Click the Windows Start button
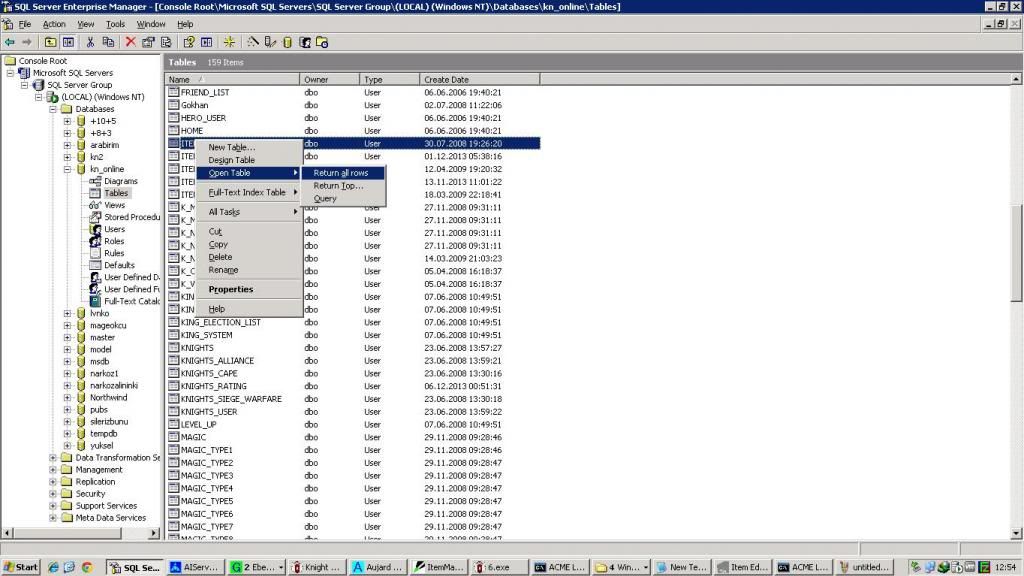Screen dimensions: 1024x576 pos(21,567)
